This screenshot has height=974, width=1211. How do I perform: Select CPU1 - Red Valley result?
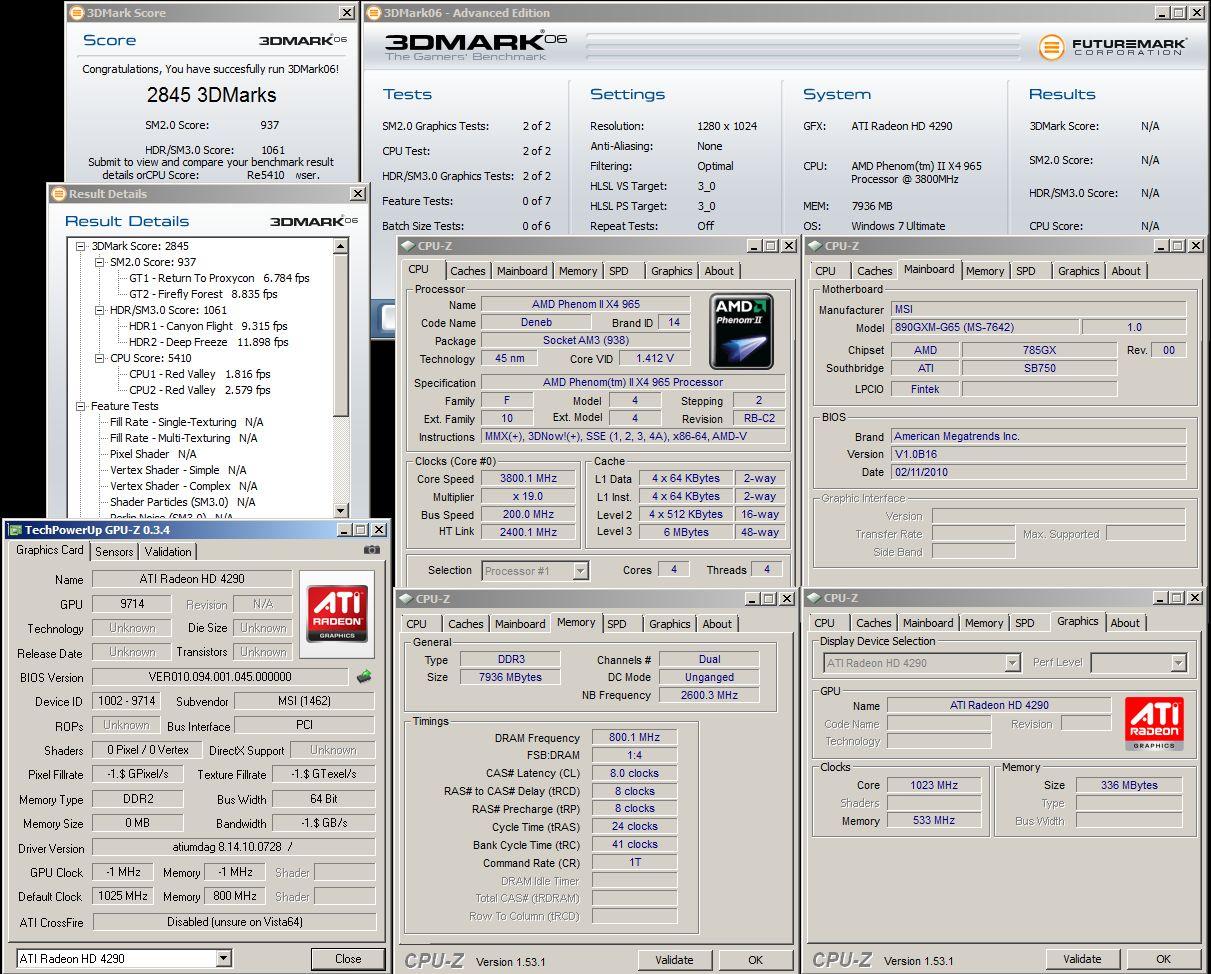click(x=199, y=374)
